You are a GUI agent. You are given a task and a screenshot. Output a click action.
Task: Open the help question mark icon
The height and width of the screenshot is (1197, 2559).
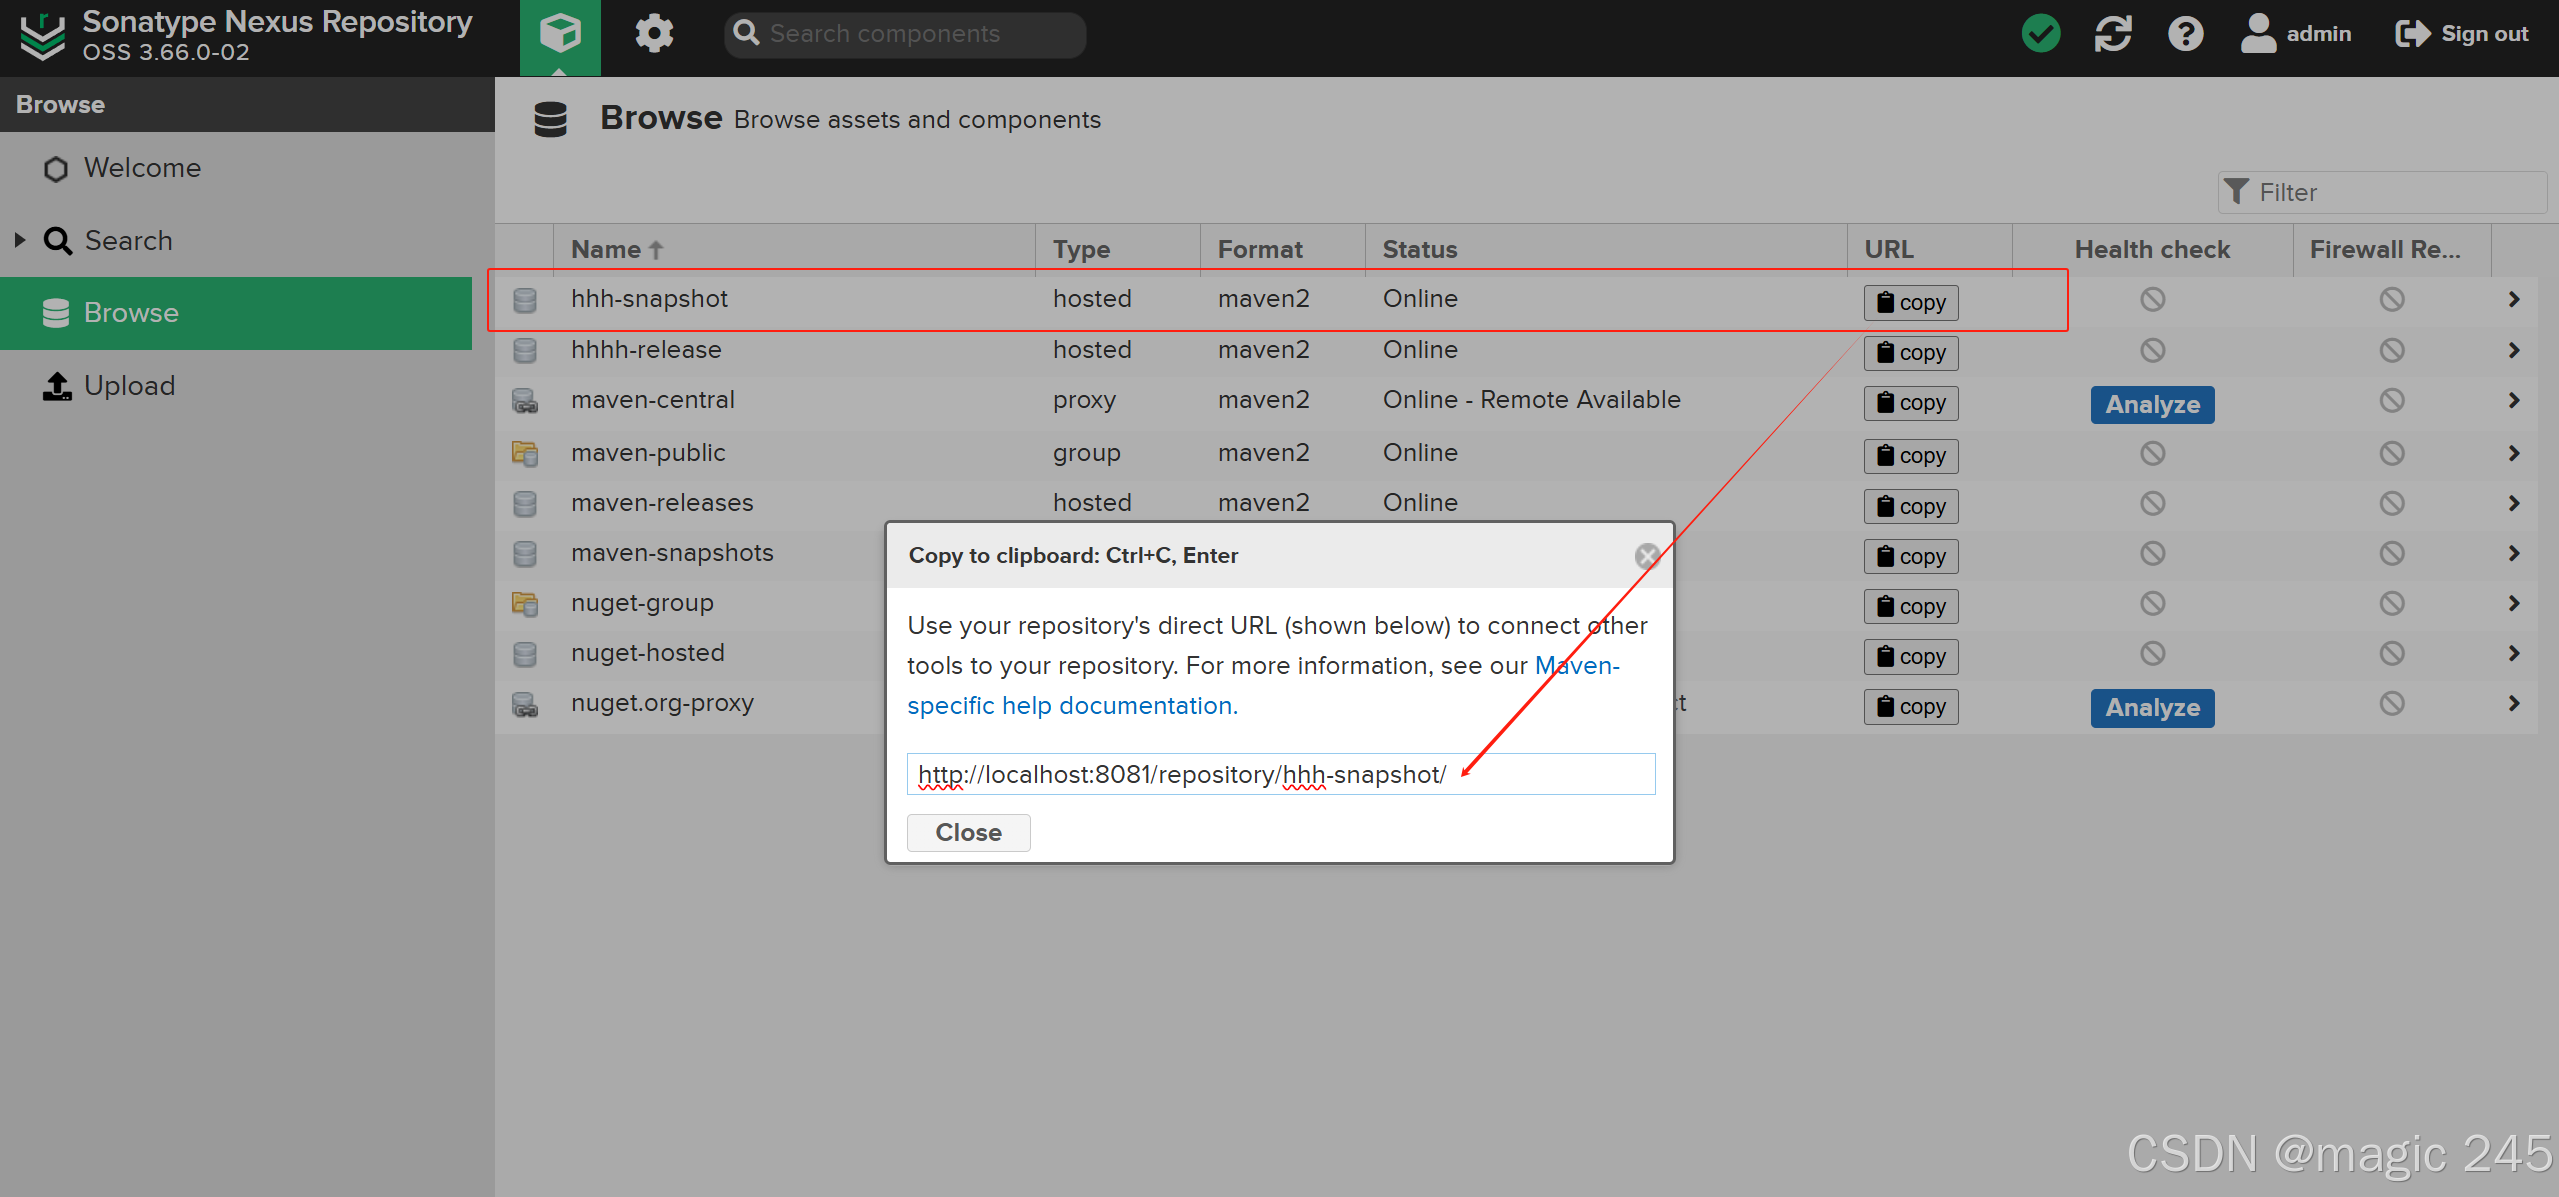tap(2185, 34)
